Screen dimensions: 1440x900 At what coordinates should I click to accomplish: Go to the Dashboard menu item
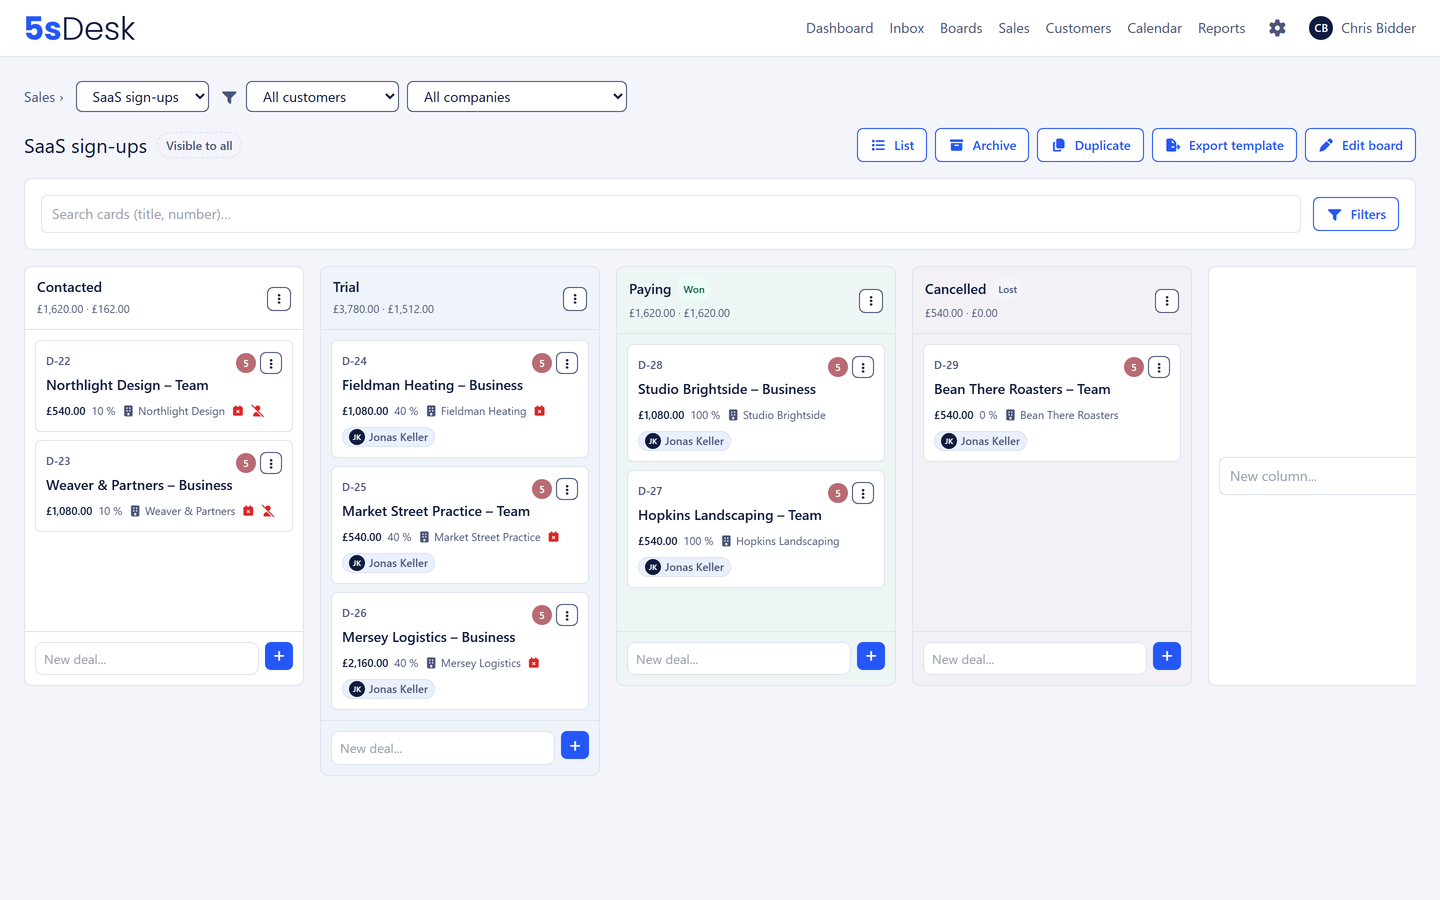coord(840,28)
